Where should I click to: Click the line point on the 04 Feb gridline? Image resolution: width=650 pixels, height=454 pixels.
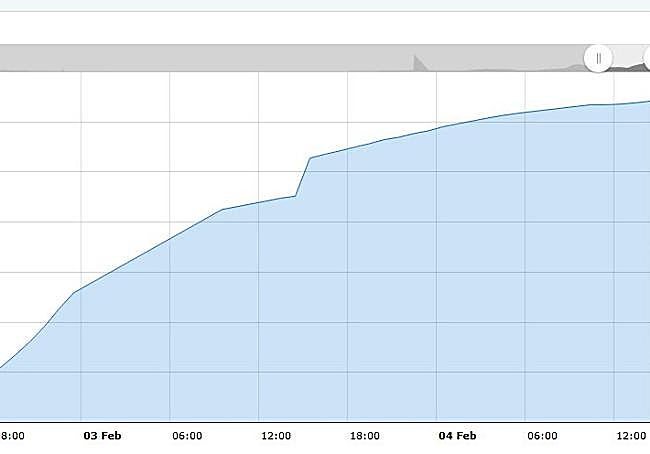[437, 129]
